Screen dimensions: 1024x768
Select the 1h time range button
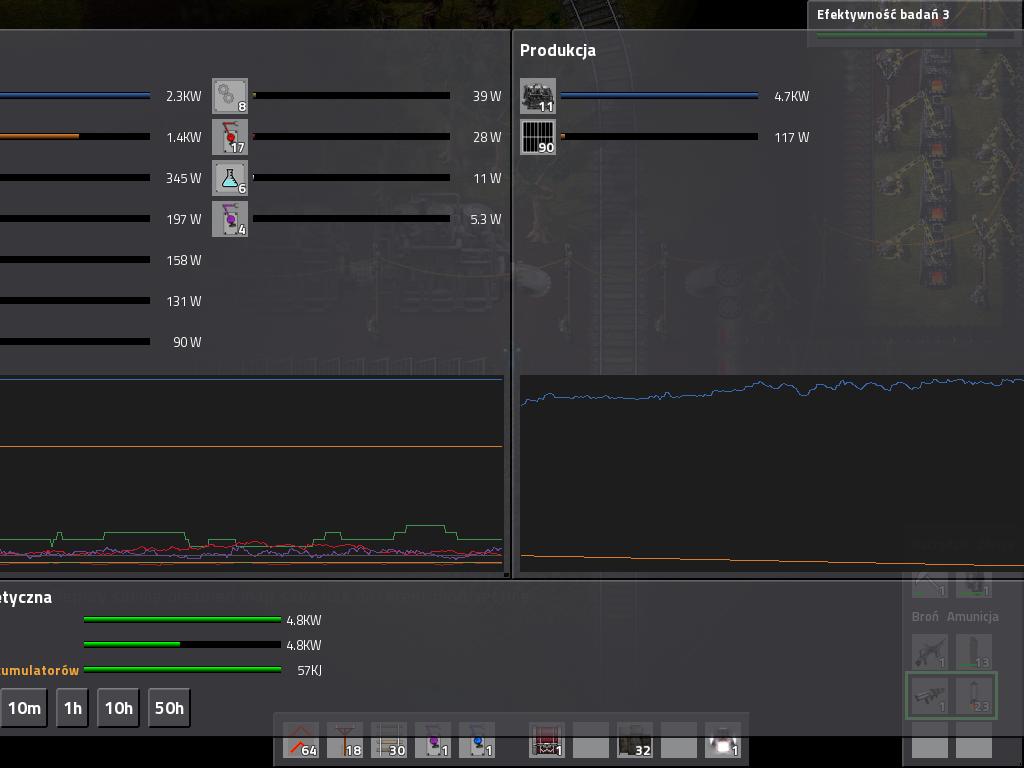click(x=73, y=708)
